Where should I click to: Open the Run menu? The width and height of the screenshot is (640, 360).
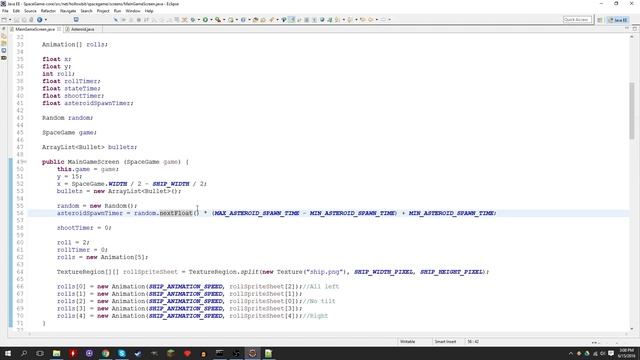[x=118, y=11]
